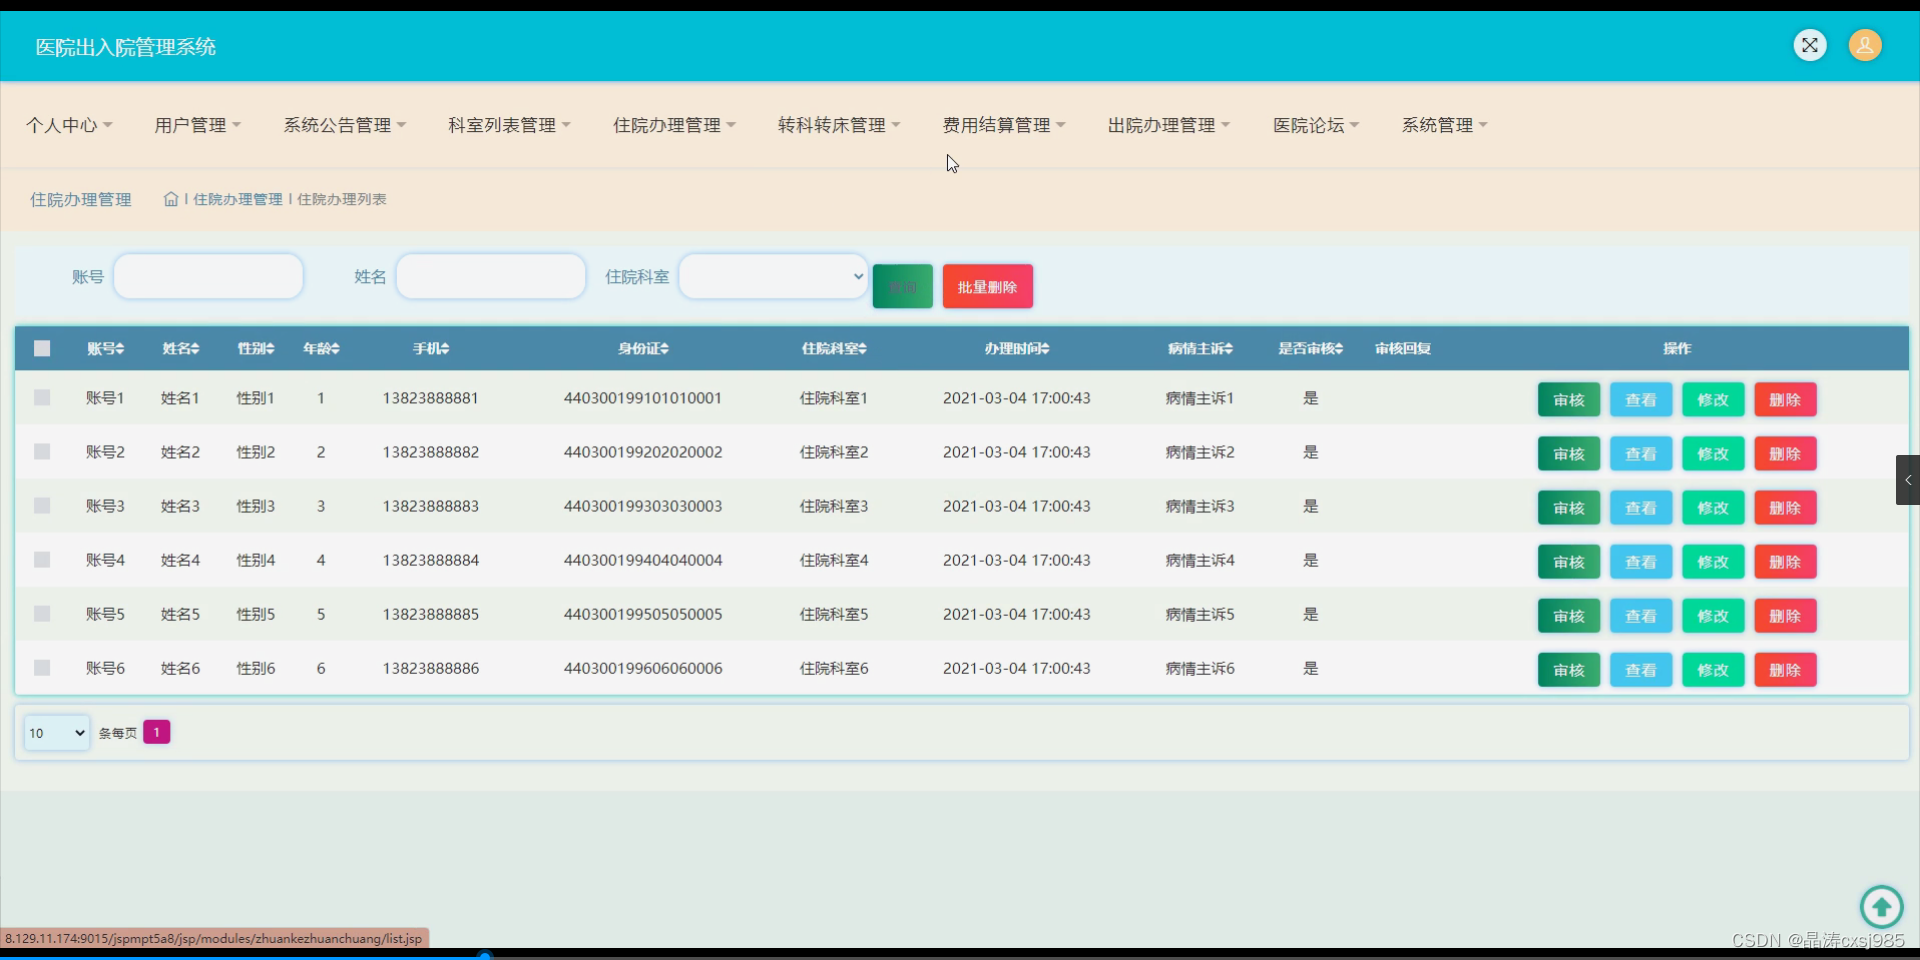Click 删除 for the 账号1 row
This screenshot has width=1920, height=960.
(1785, 400)
